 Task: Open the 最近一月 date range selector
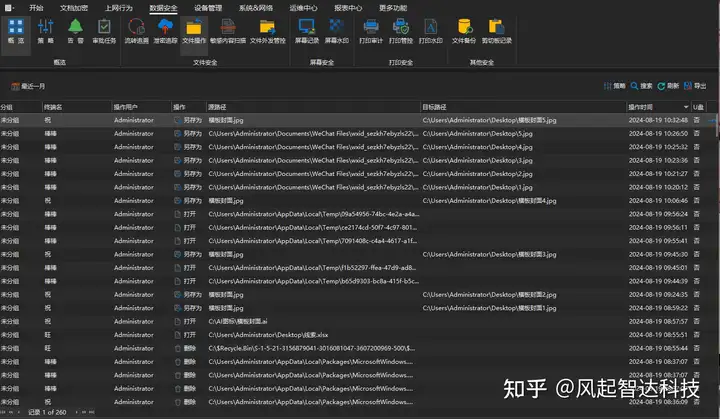pyautogui.click(x=28, y=86)
